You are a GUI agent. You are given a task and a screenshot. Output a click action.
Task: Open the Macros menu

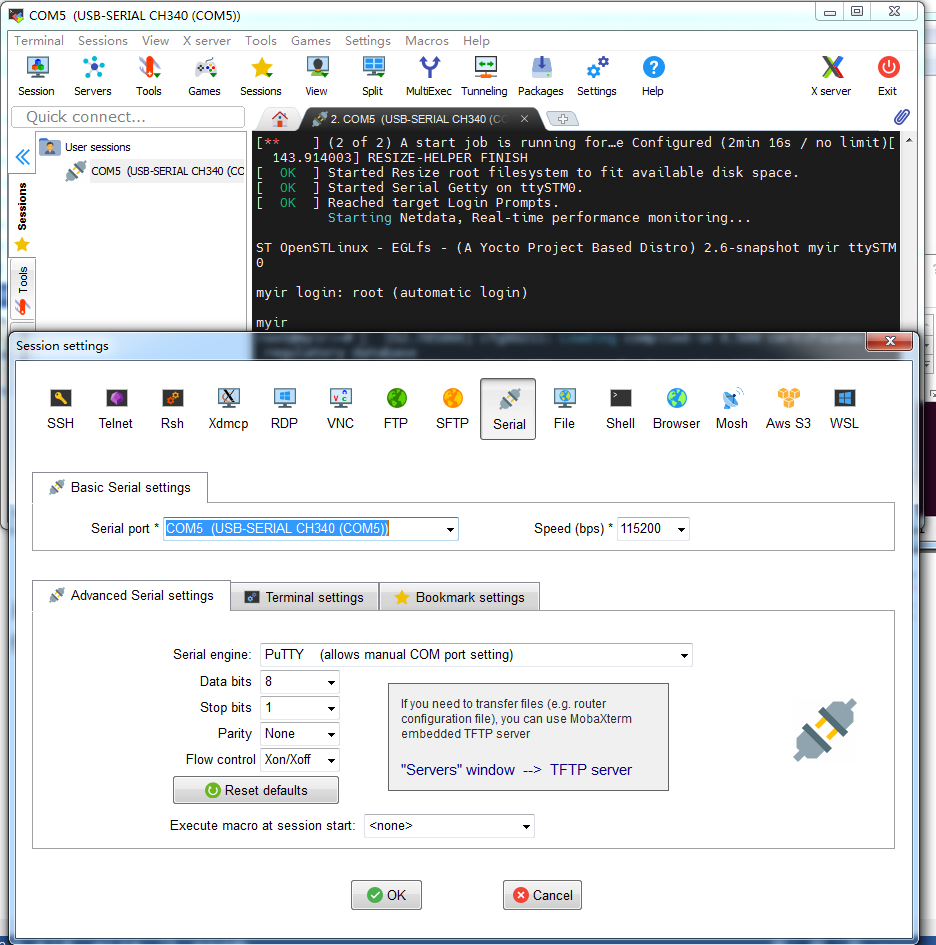(427, 40)
